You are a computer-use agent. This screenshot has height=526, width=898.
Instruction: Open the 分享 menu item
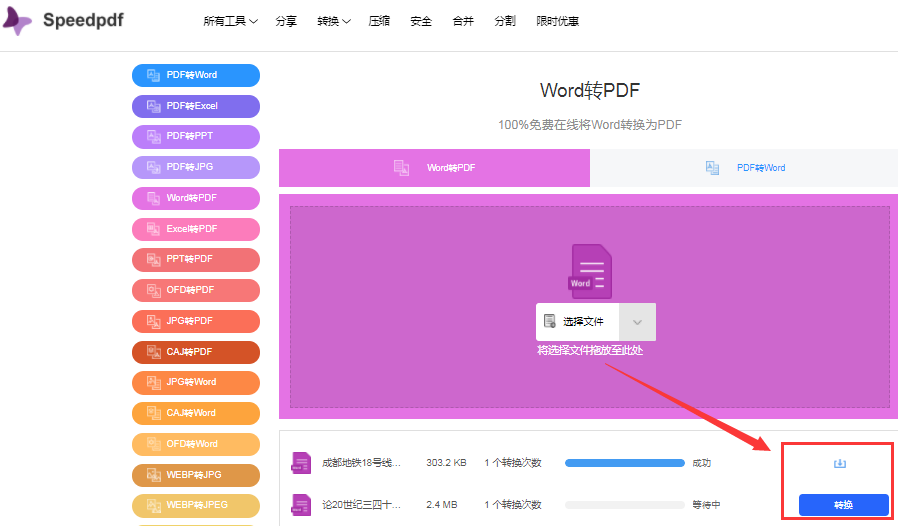(286, 21)
